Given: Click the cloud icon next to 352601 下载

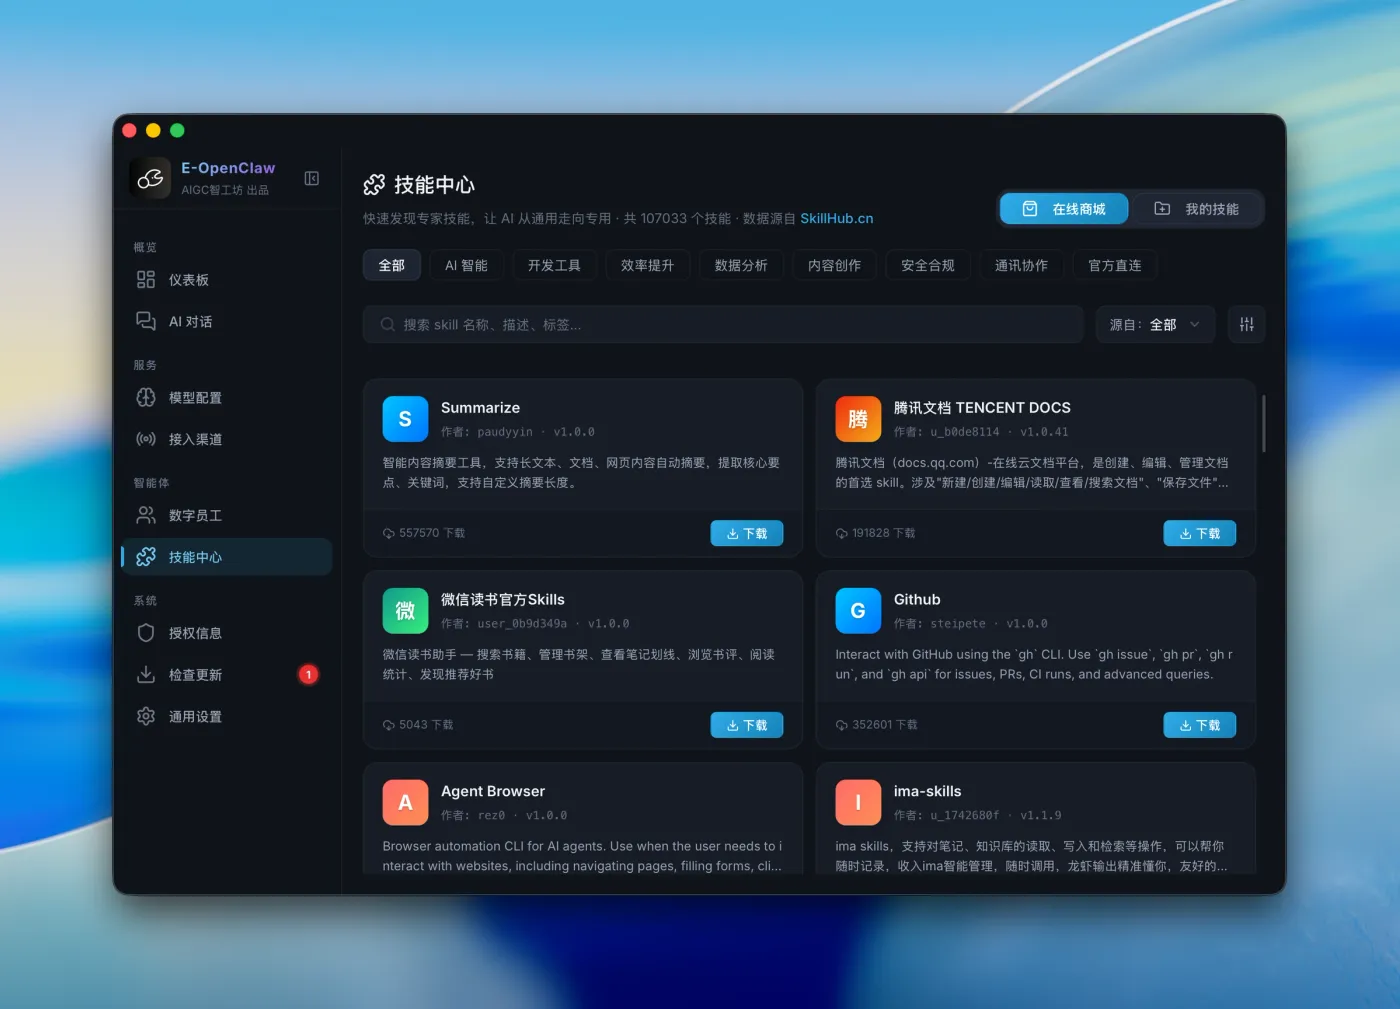Looking at the screenshot, I should [x=841, y=725].
